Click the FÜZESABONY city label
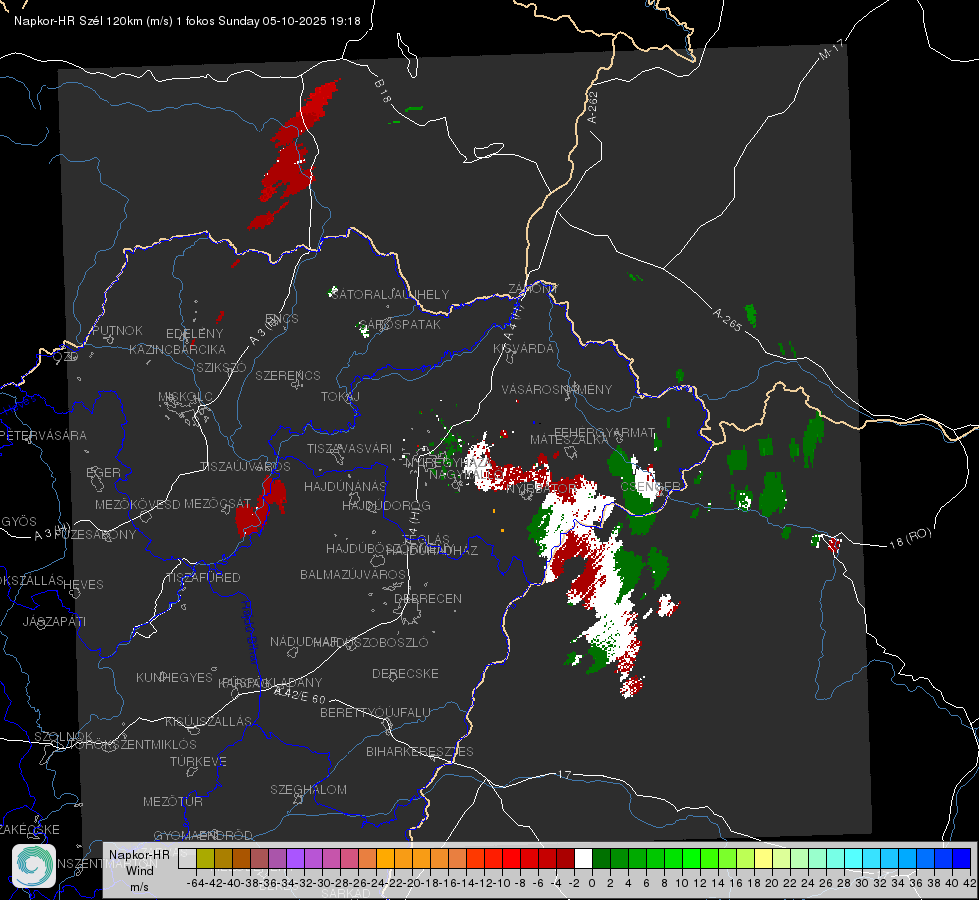 coord(95,534)
